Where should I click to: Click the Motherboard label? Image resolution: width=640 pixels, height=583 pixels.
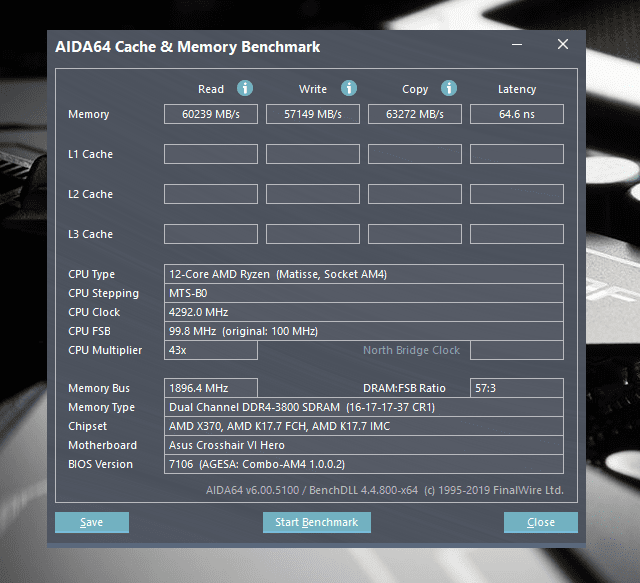pyautogui.click(x=102, y=445)
